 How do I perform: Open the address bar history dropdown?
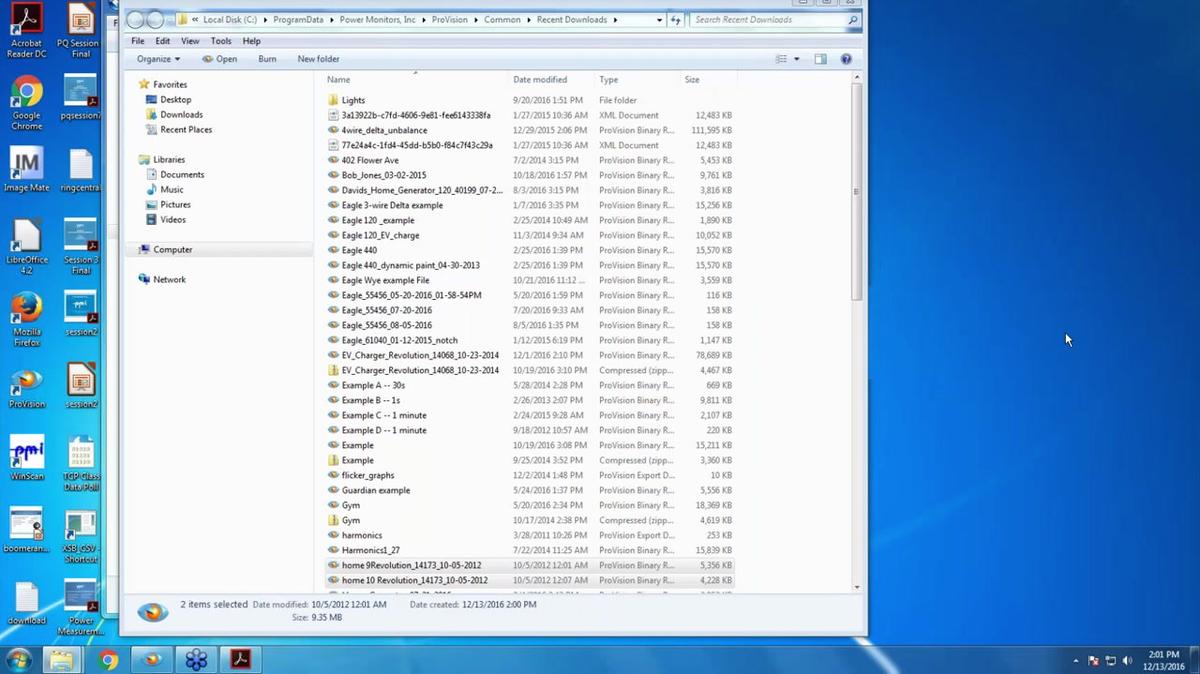point(659,20)
